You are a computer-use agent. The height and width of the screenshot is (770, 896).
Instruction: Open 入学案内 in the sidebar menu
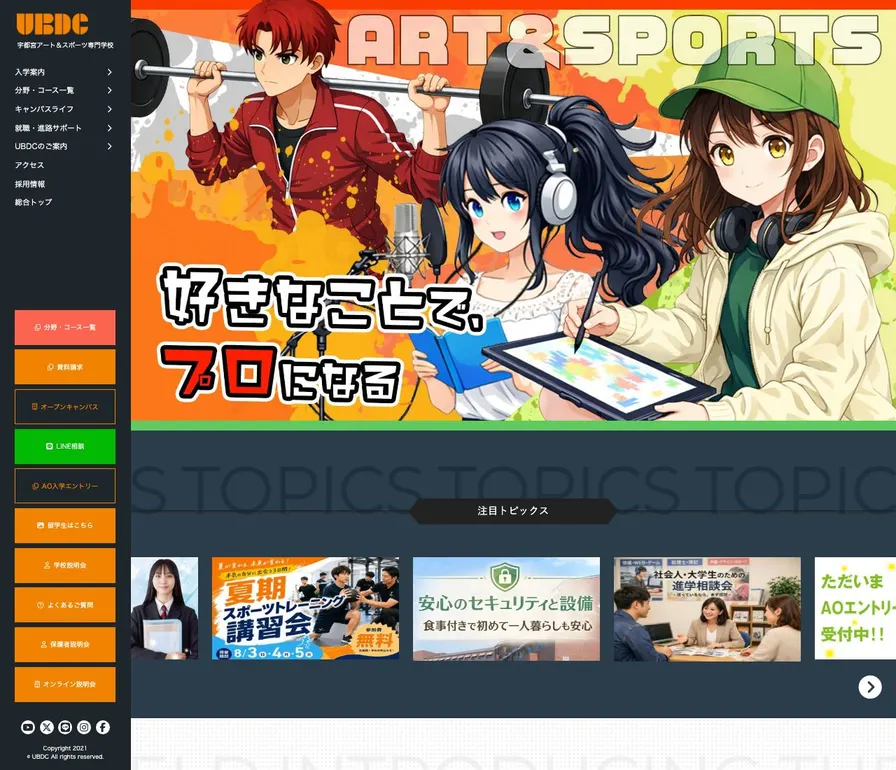(x=30, y=72)
